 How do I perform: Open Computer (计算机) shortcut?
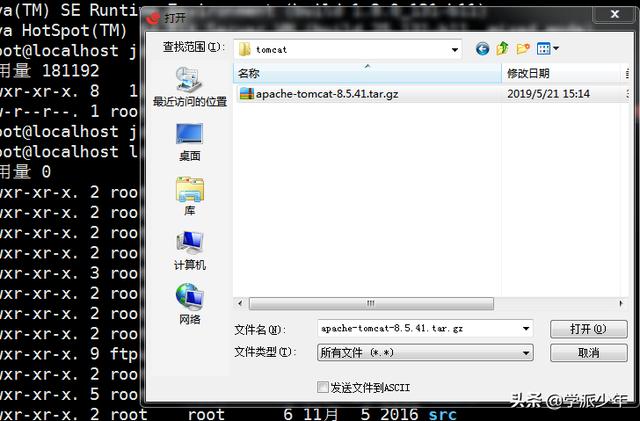[x=190, y=251]
